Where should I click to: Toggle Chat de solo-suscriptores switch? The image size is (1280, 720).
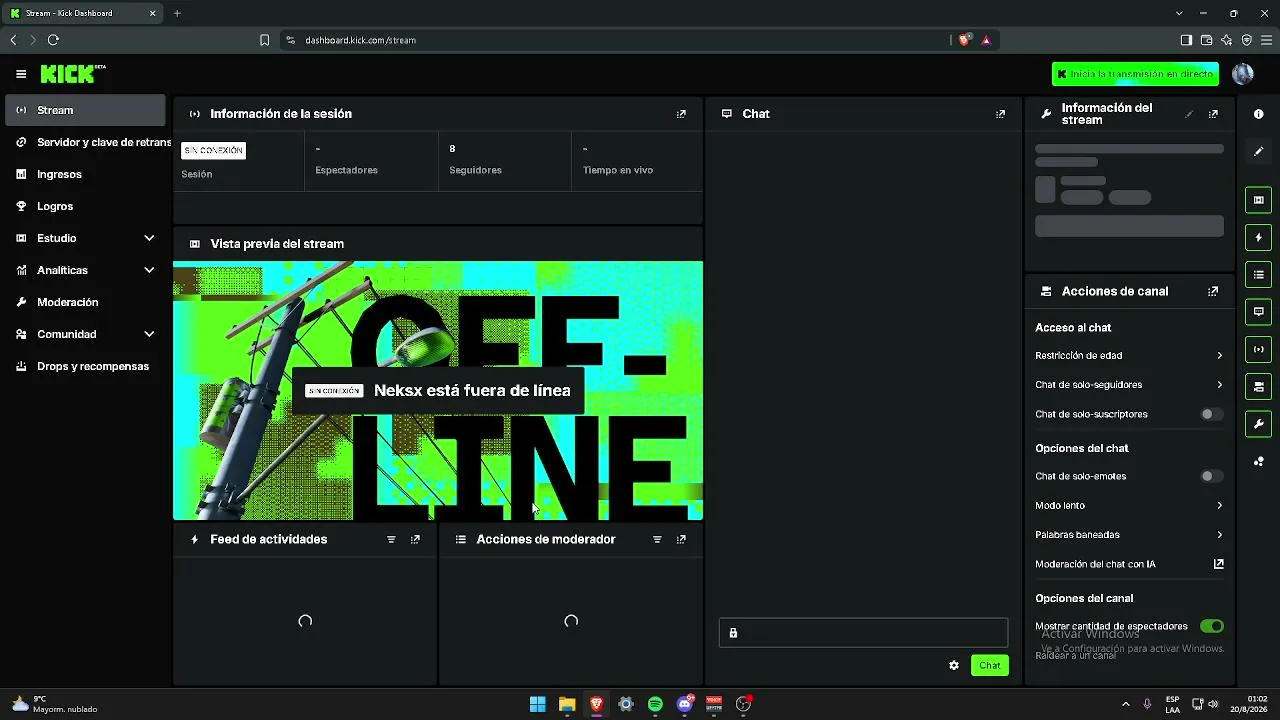pos(1211,414)
